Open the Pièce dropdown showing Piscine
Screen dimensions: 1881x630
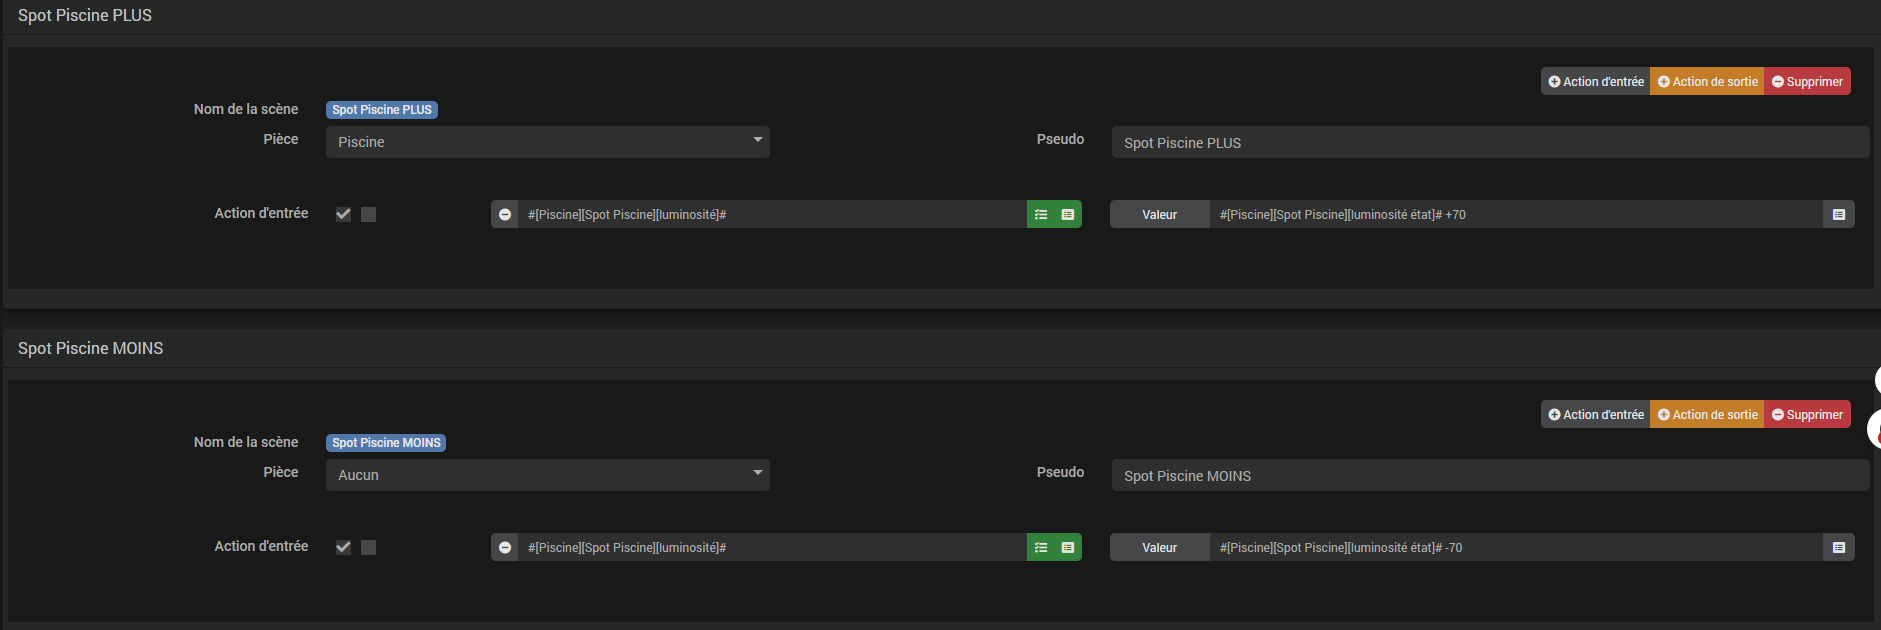coord(547,142)
